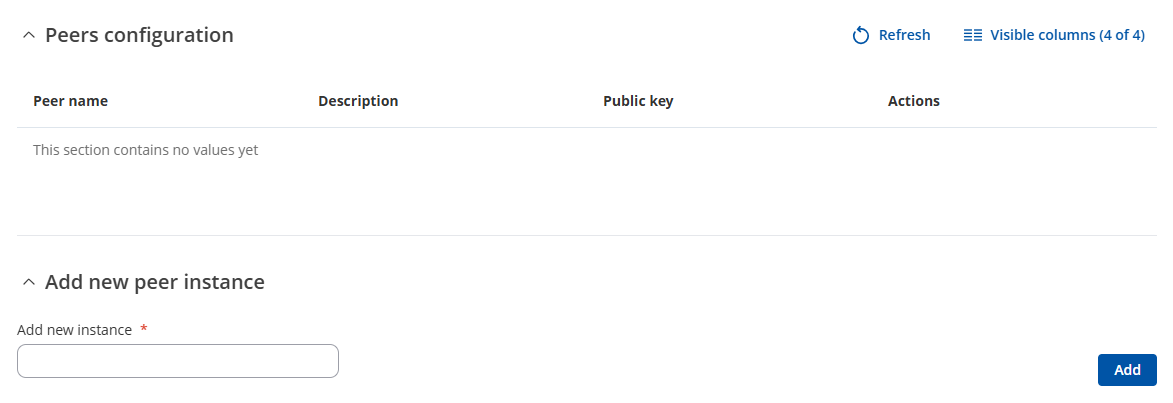The image size is (1173, 403).
Task: Click the Refresh text link
Action: coord(904,35)
